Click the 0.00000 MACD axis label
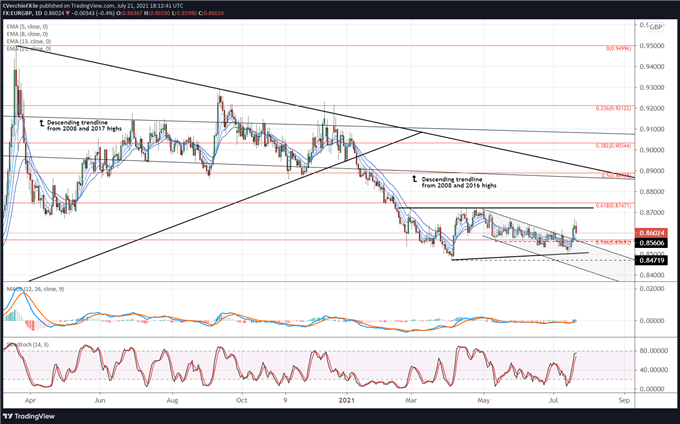 pos(651,320)
